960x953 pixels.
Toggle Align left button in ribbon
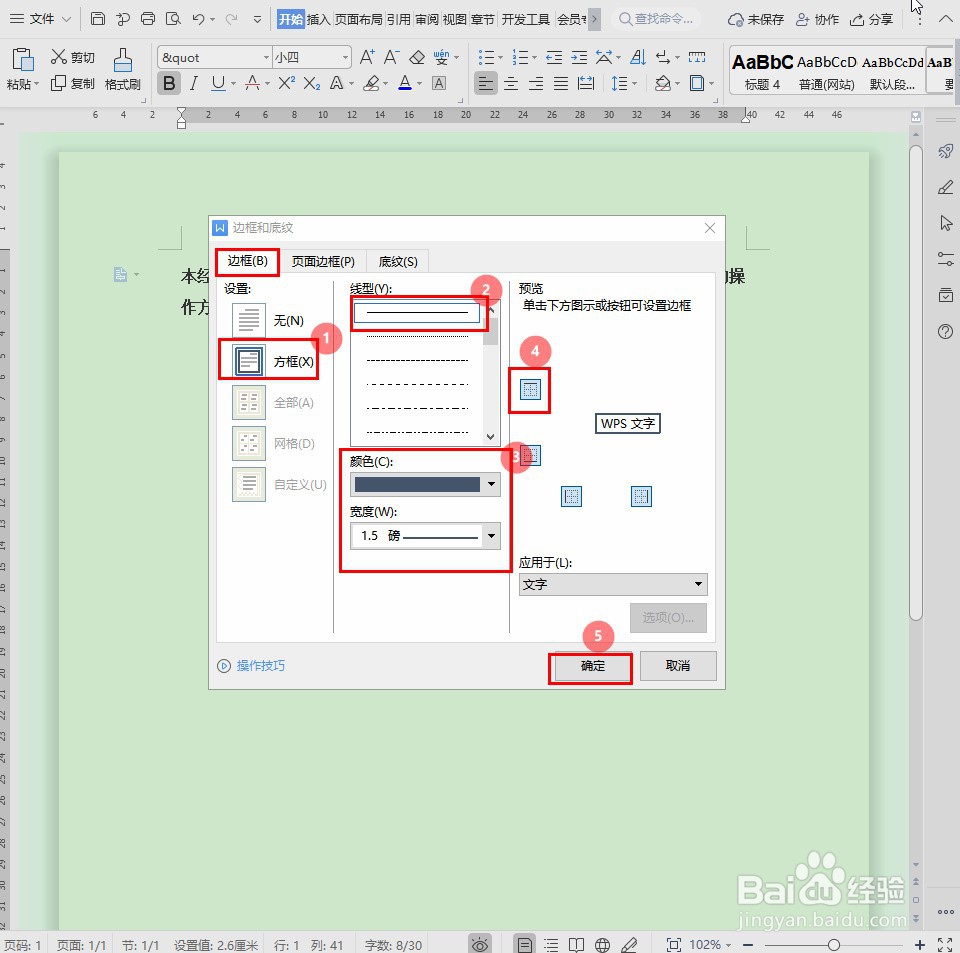coord(486,83)
